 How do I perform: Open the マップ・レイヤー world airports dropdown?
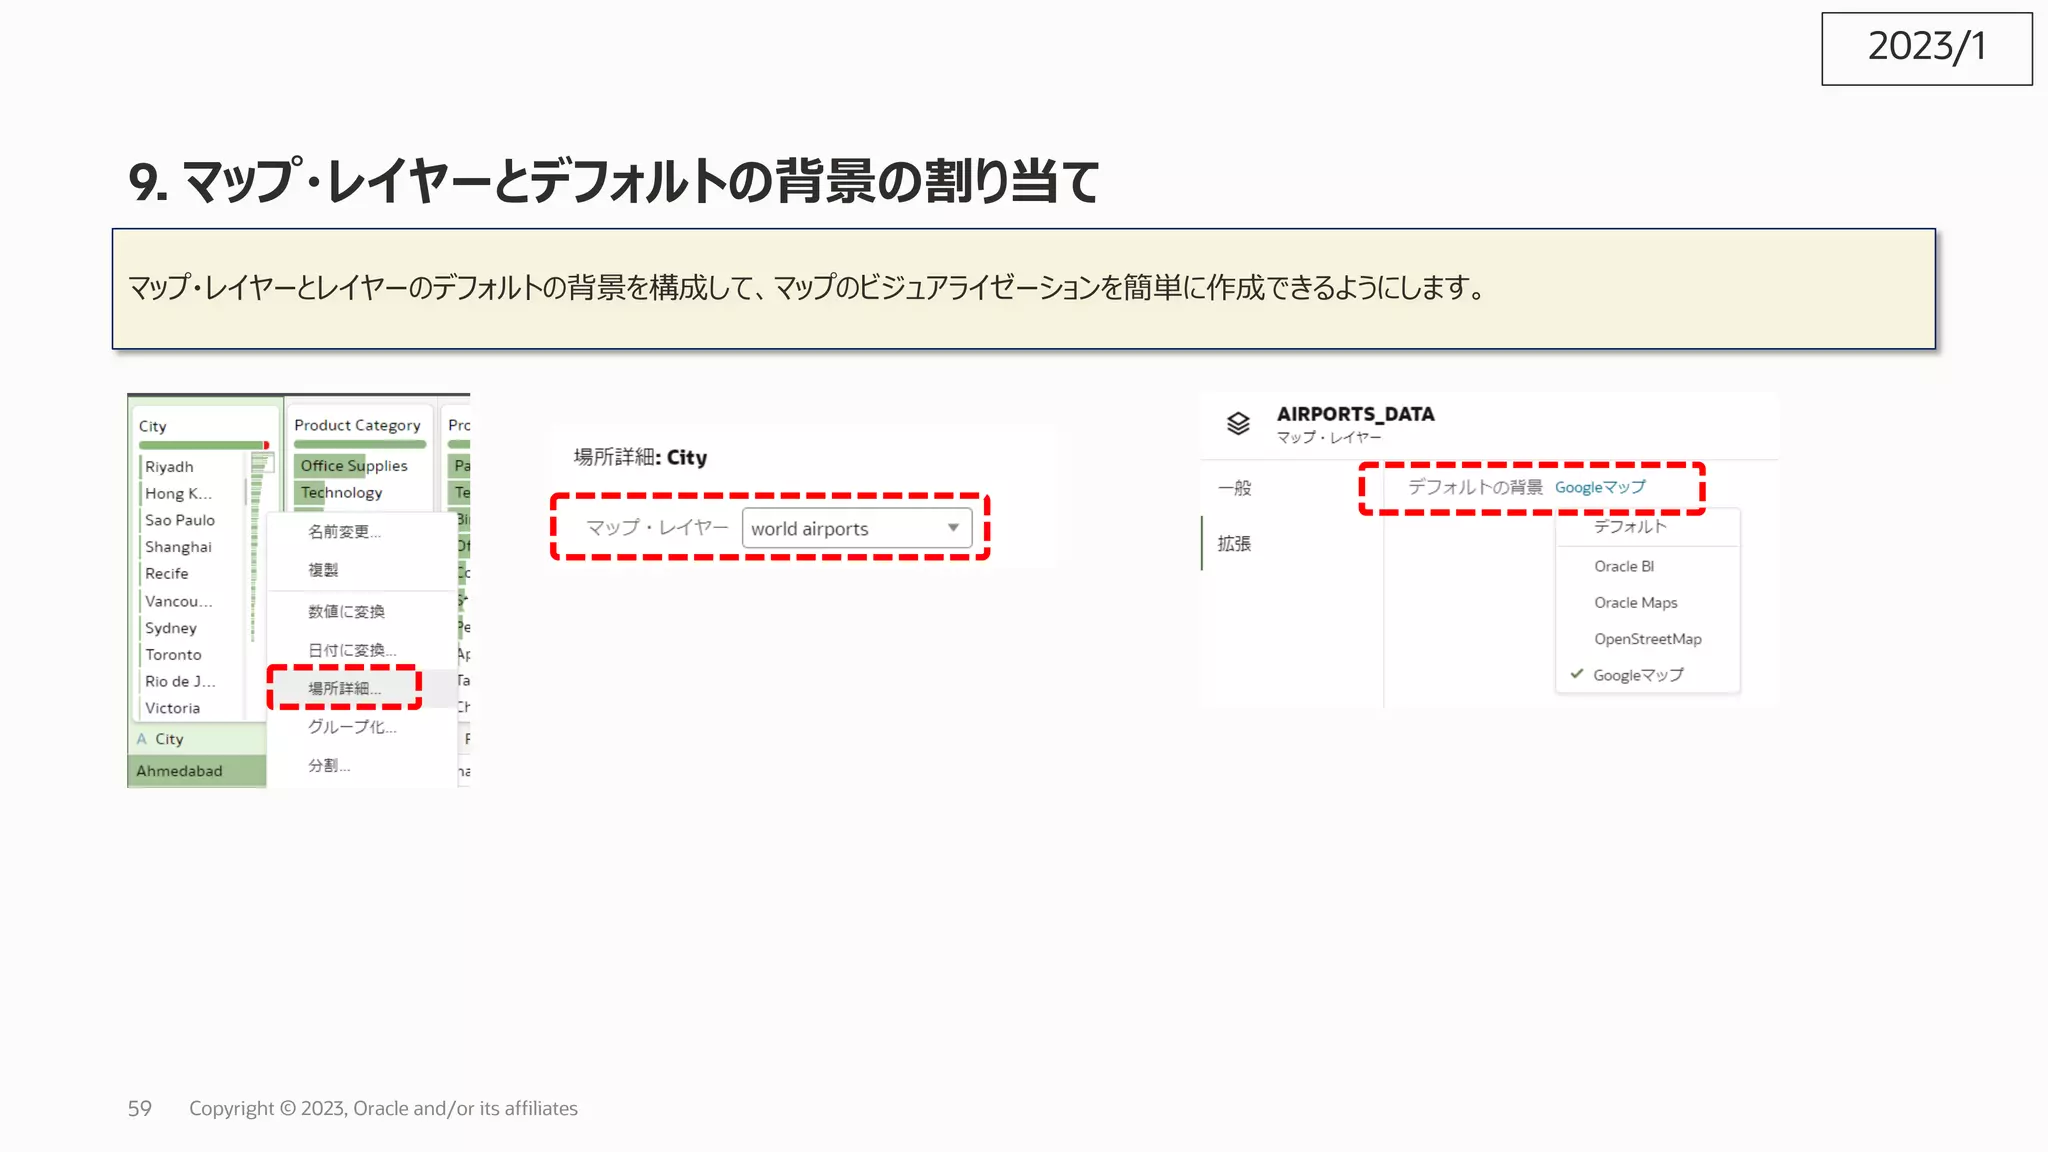click(855, 528)
